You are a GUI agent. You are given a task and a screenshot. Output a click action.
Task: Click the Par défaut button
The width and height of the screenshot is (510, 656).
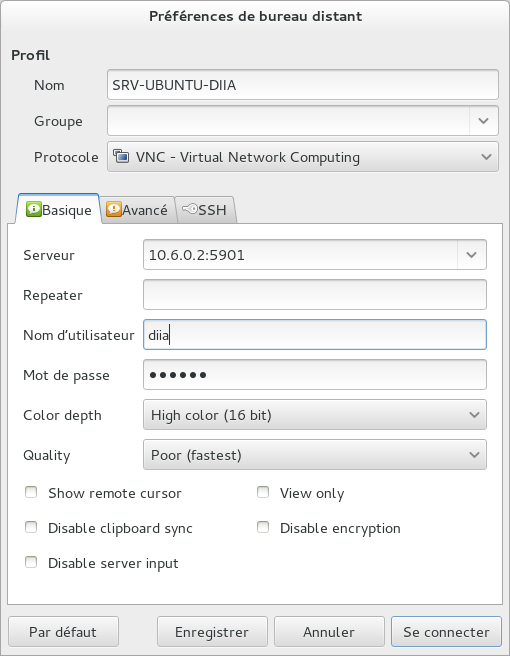63,632
